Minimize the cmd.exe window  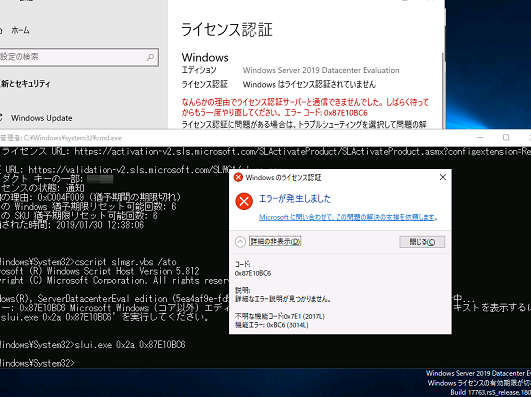pyautogui.click(x=480, y=137)
